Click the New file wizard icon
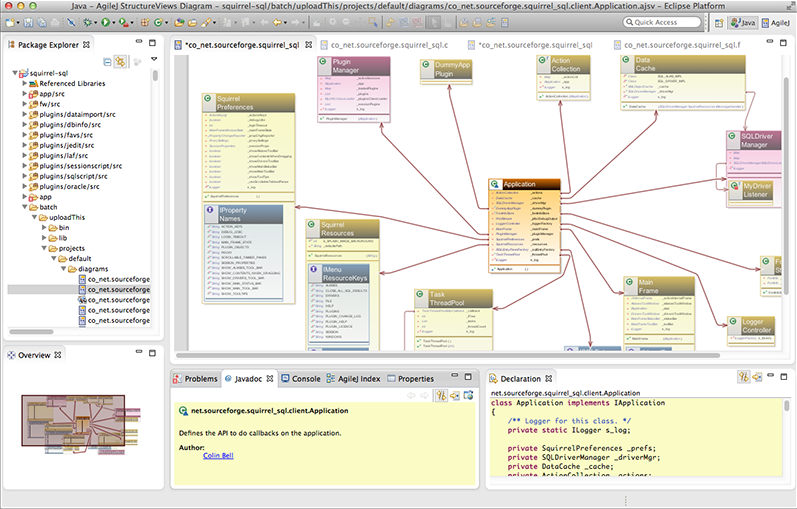The width and height of the screenshot is (797, 509). pyautogui.click(x=10, y=22)
